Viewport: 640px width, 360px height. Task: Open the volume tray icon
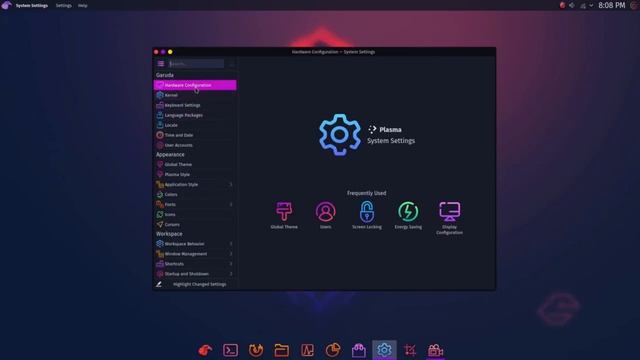click(x=572, y=5)
